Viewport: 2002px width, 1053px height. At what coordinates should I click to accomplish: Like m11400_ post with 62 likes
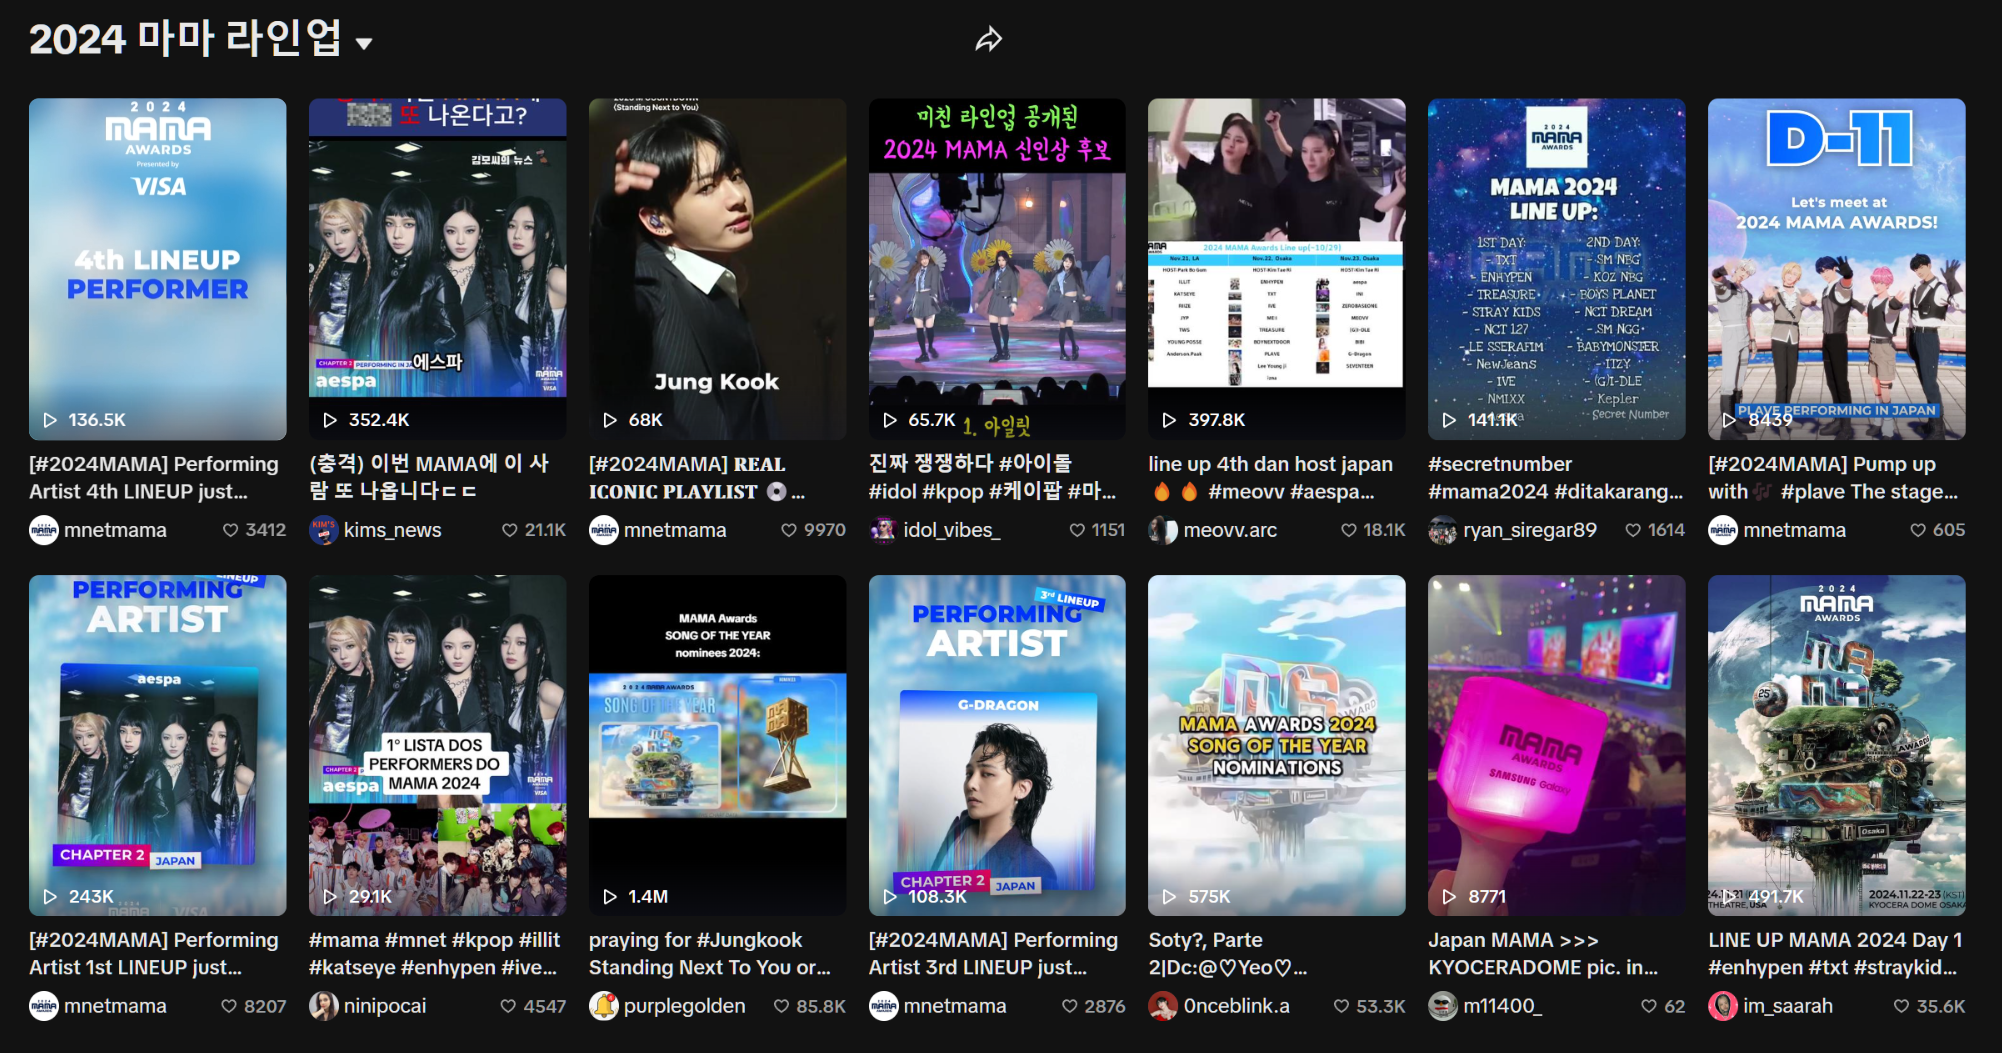pos(1649,1006)
